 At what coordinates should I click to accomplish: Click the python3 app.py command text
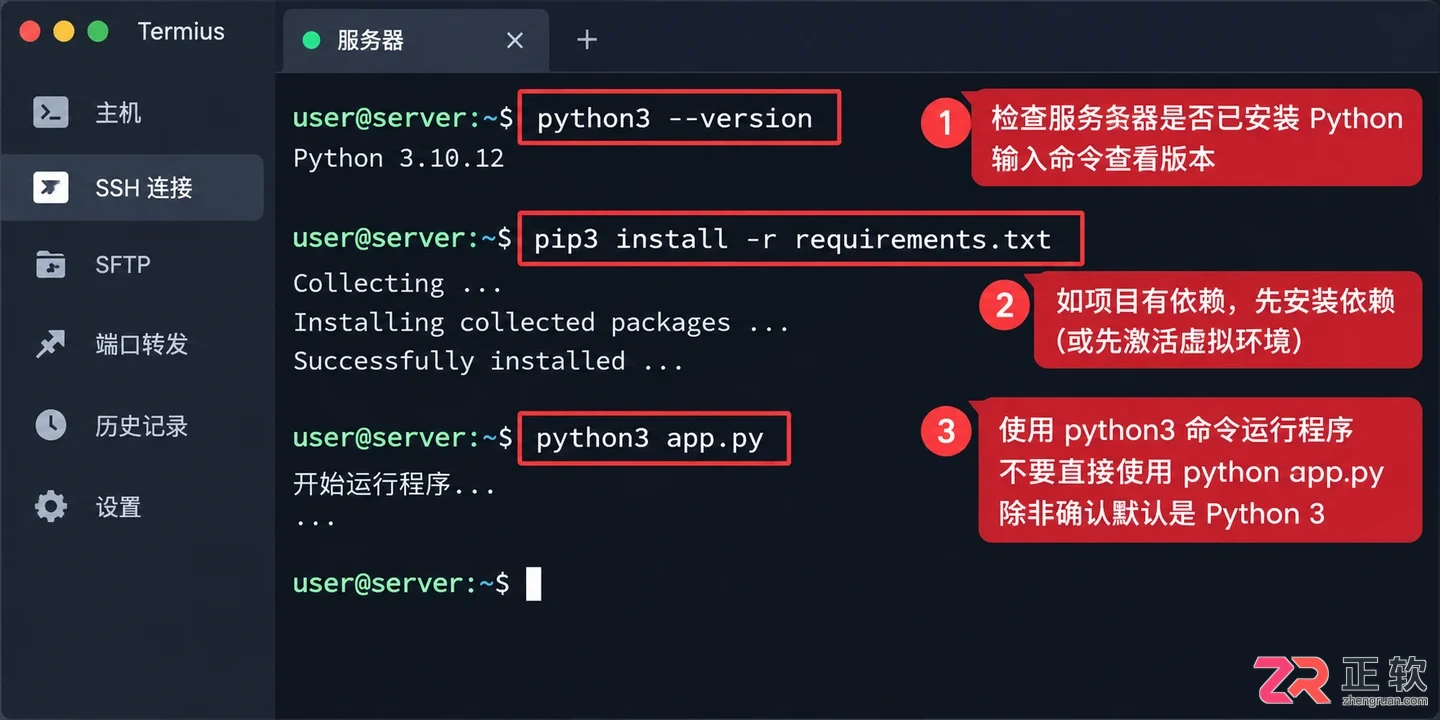click(650, 438)
